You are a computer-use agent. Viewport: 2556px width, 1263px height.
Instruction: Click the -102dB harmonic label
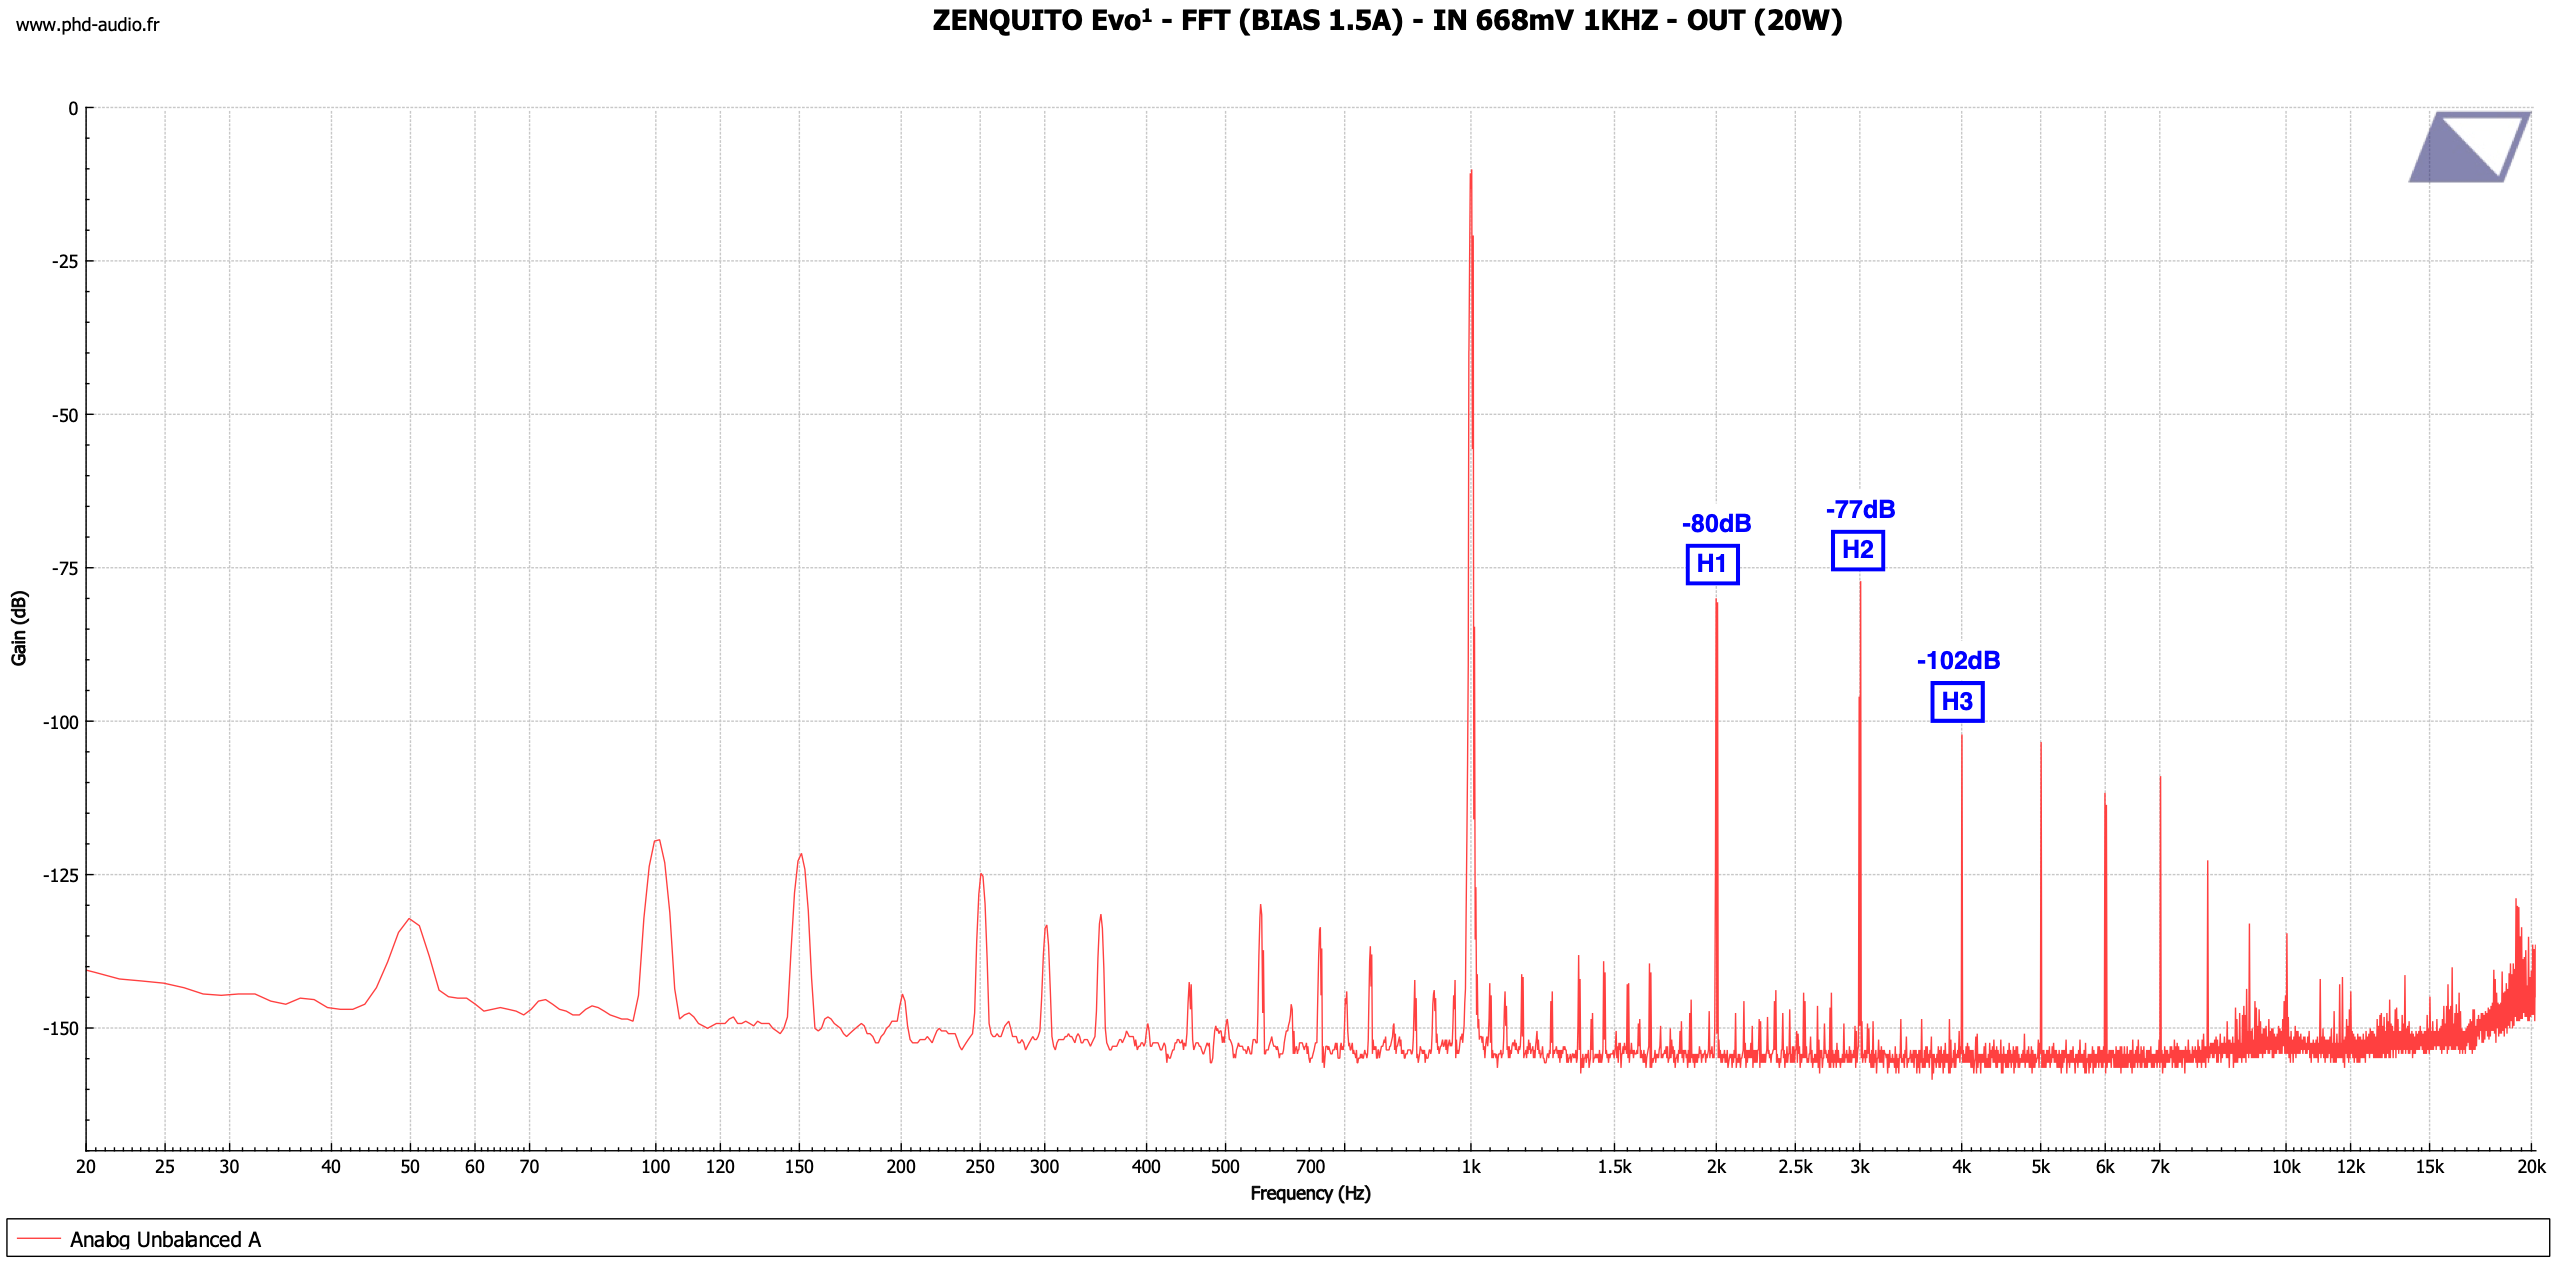[x=1959, y=661]
